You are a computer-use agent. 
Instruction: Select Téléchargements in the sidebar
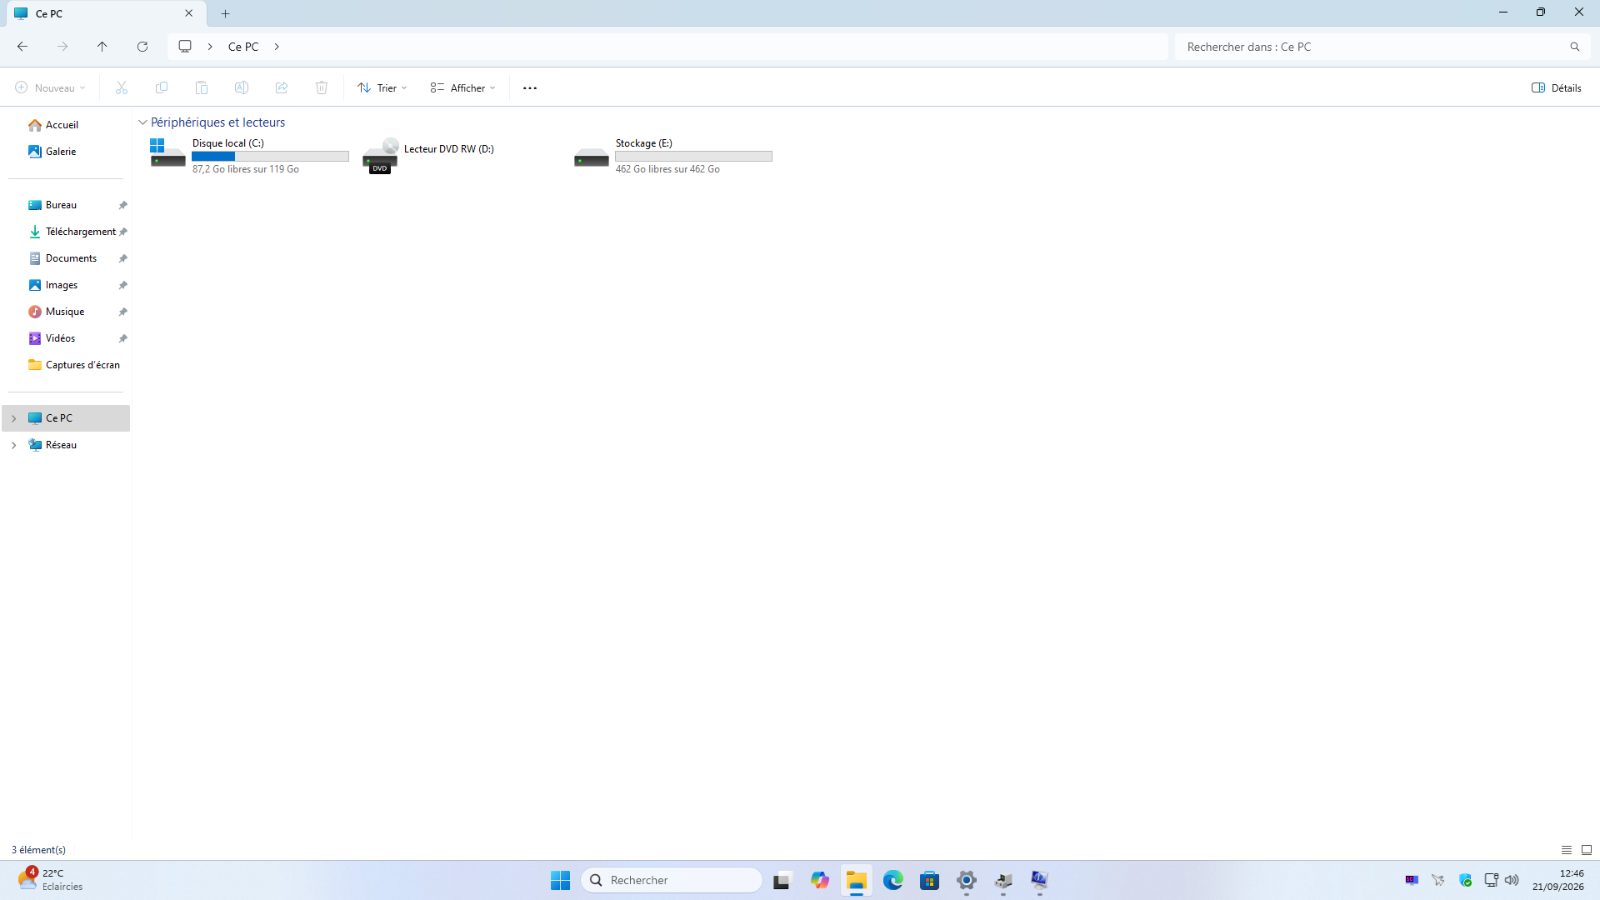(x=72, y=232)
